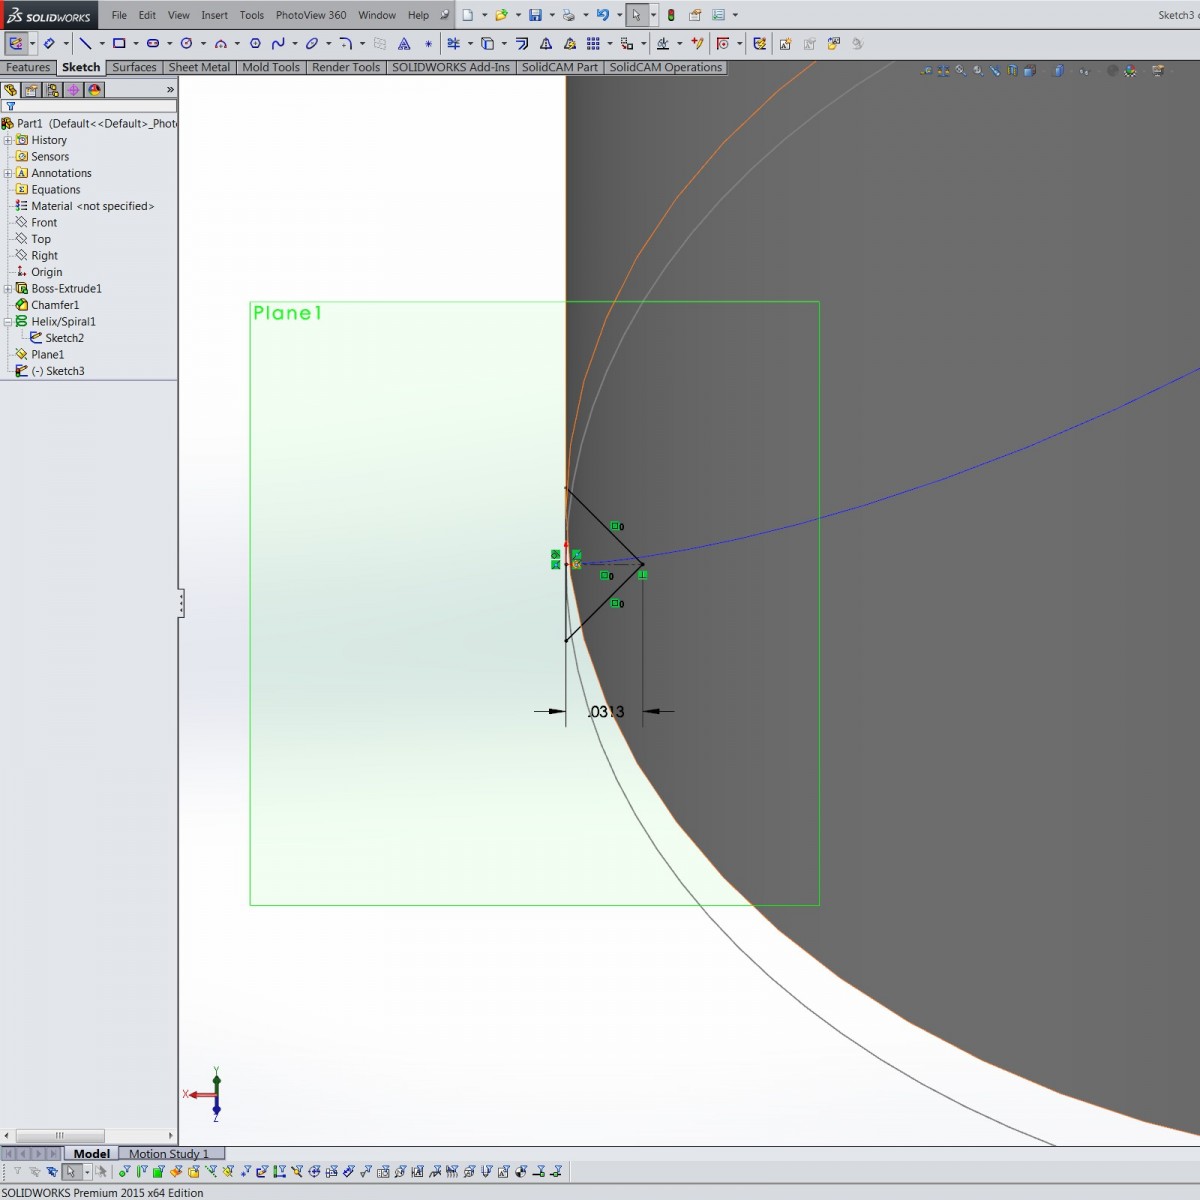Select the Spline tool
This screenshot has width=1200, height=1200.
[x=278, y=43]
